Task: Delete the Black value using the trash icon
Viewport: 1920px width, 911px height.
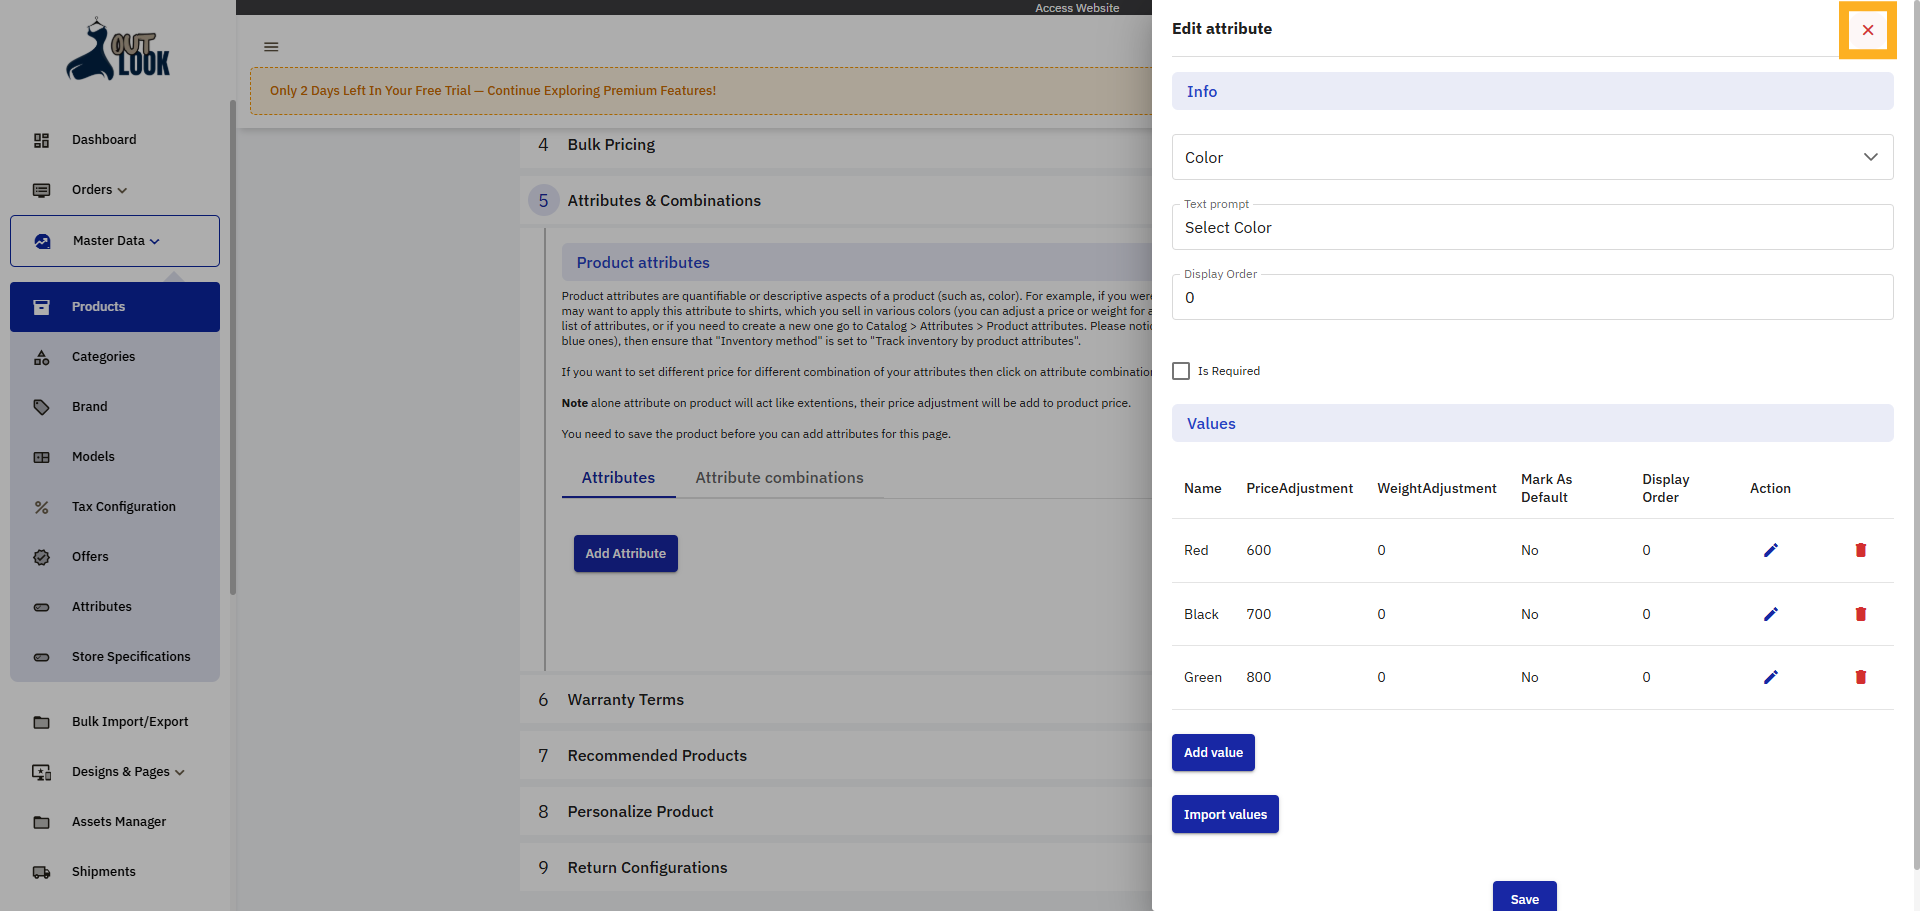Action: [x=1861, y=614]
